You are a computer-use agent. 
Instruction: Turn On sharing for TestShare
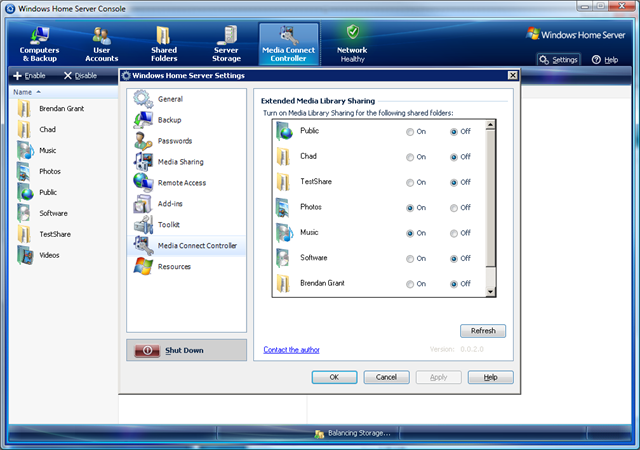(410, 183)
